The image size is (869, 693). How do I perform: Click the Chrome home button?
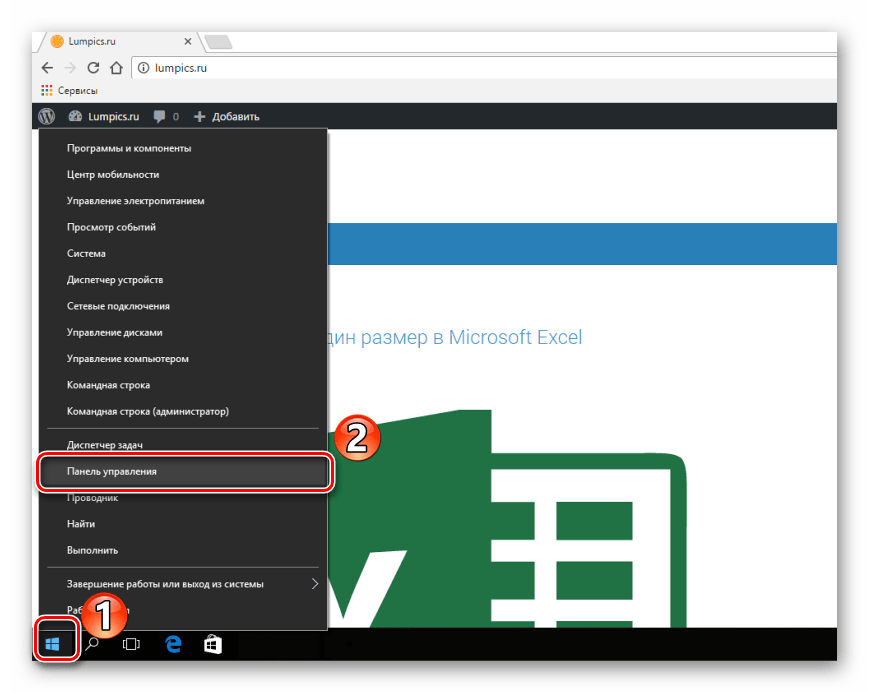click(116, 68)
